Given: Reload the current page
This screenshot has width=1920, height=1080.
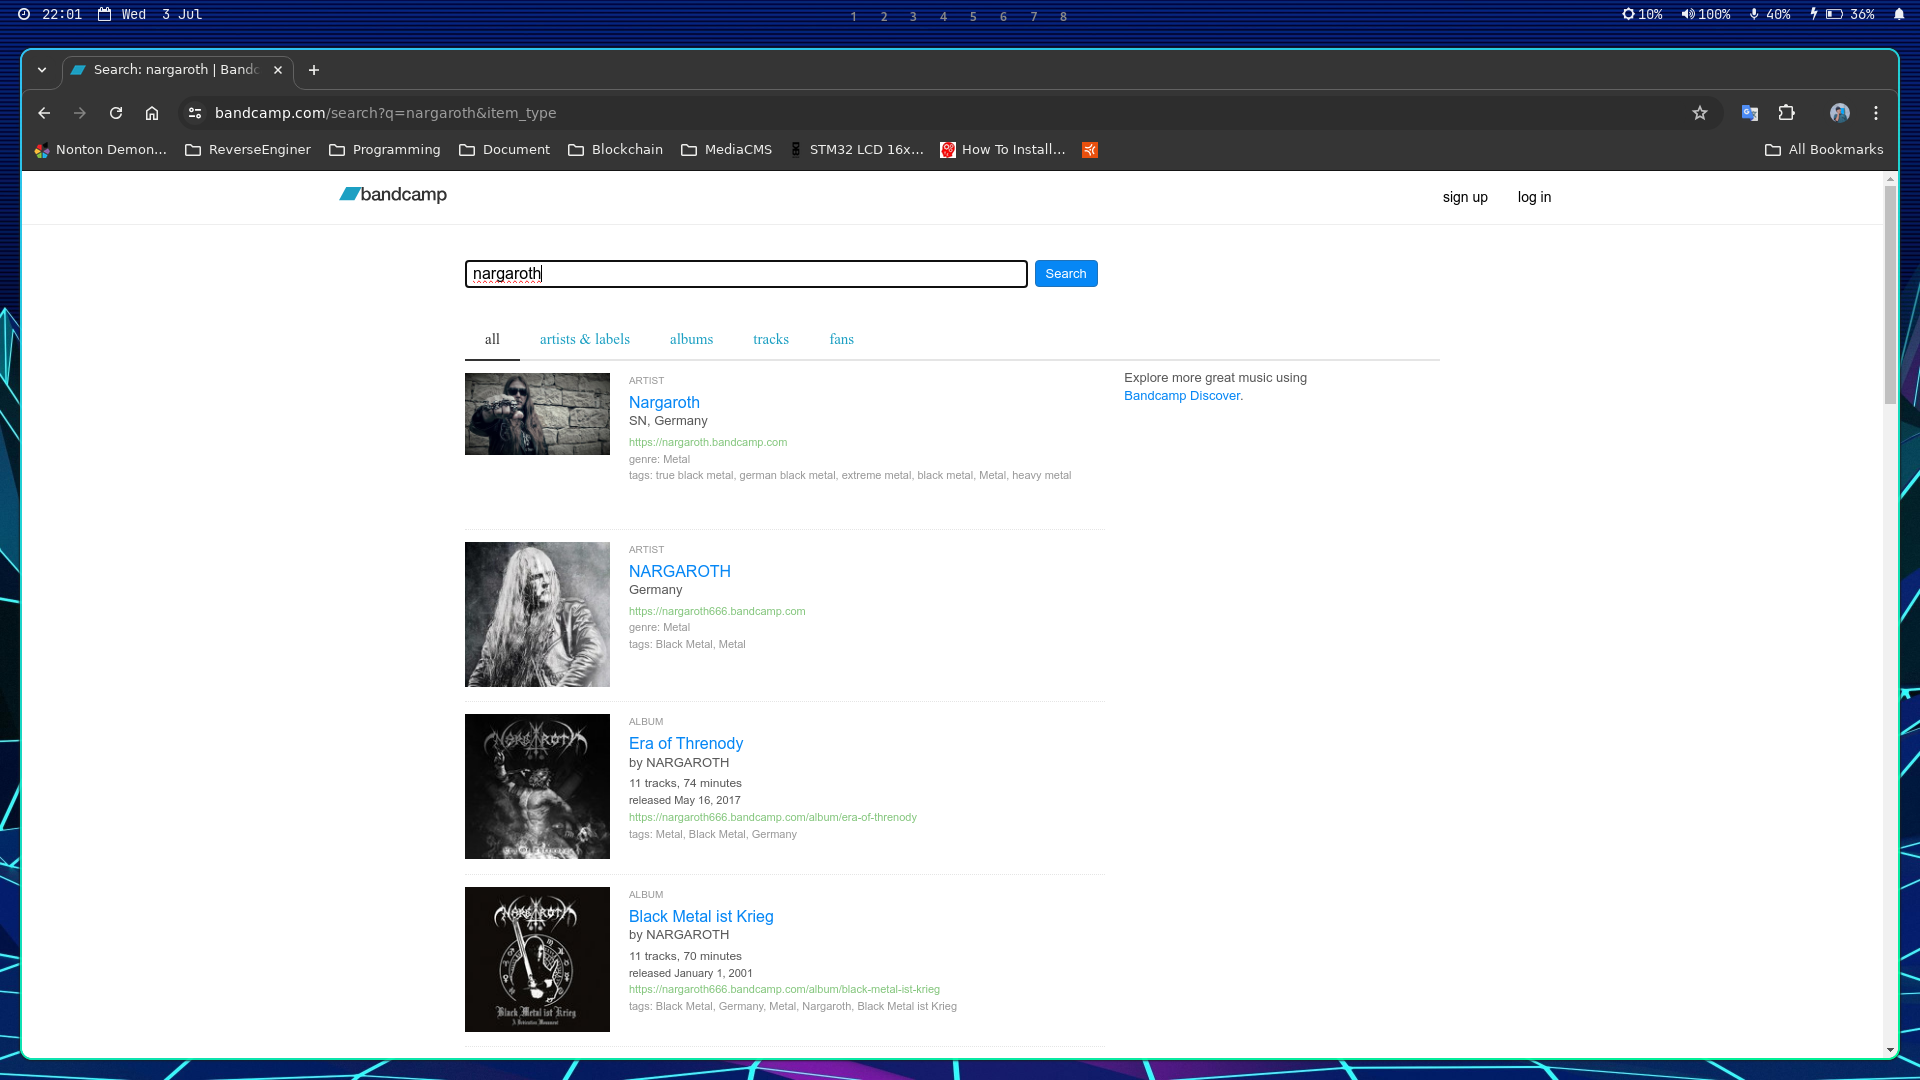Looking at the screenshot, I should (x=115, y=113).
